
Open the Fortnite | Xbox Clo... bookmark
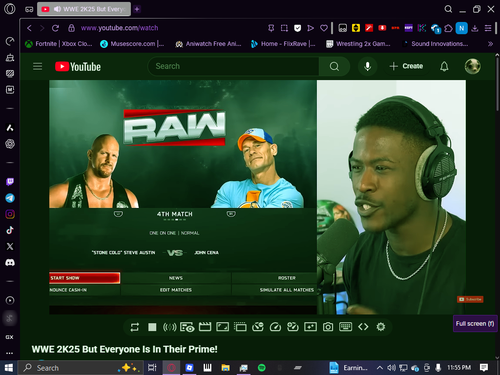pyautogui.click(x=59, y=44)
